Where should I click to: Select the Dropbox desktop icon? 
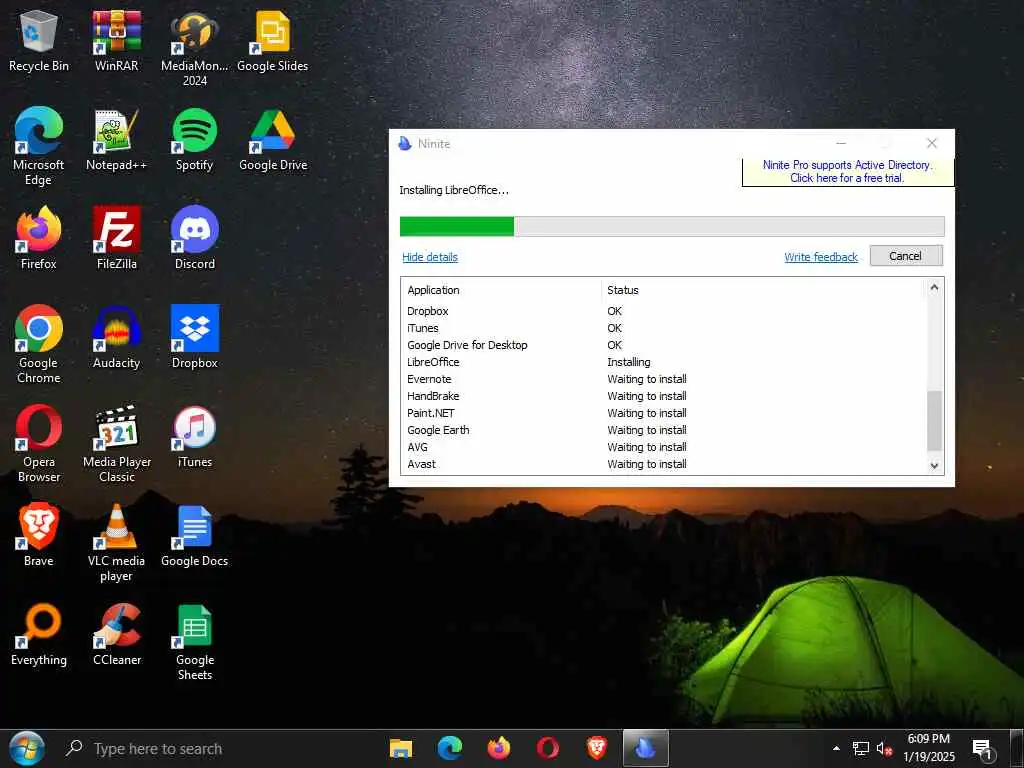coord(195,338)
